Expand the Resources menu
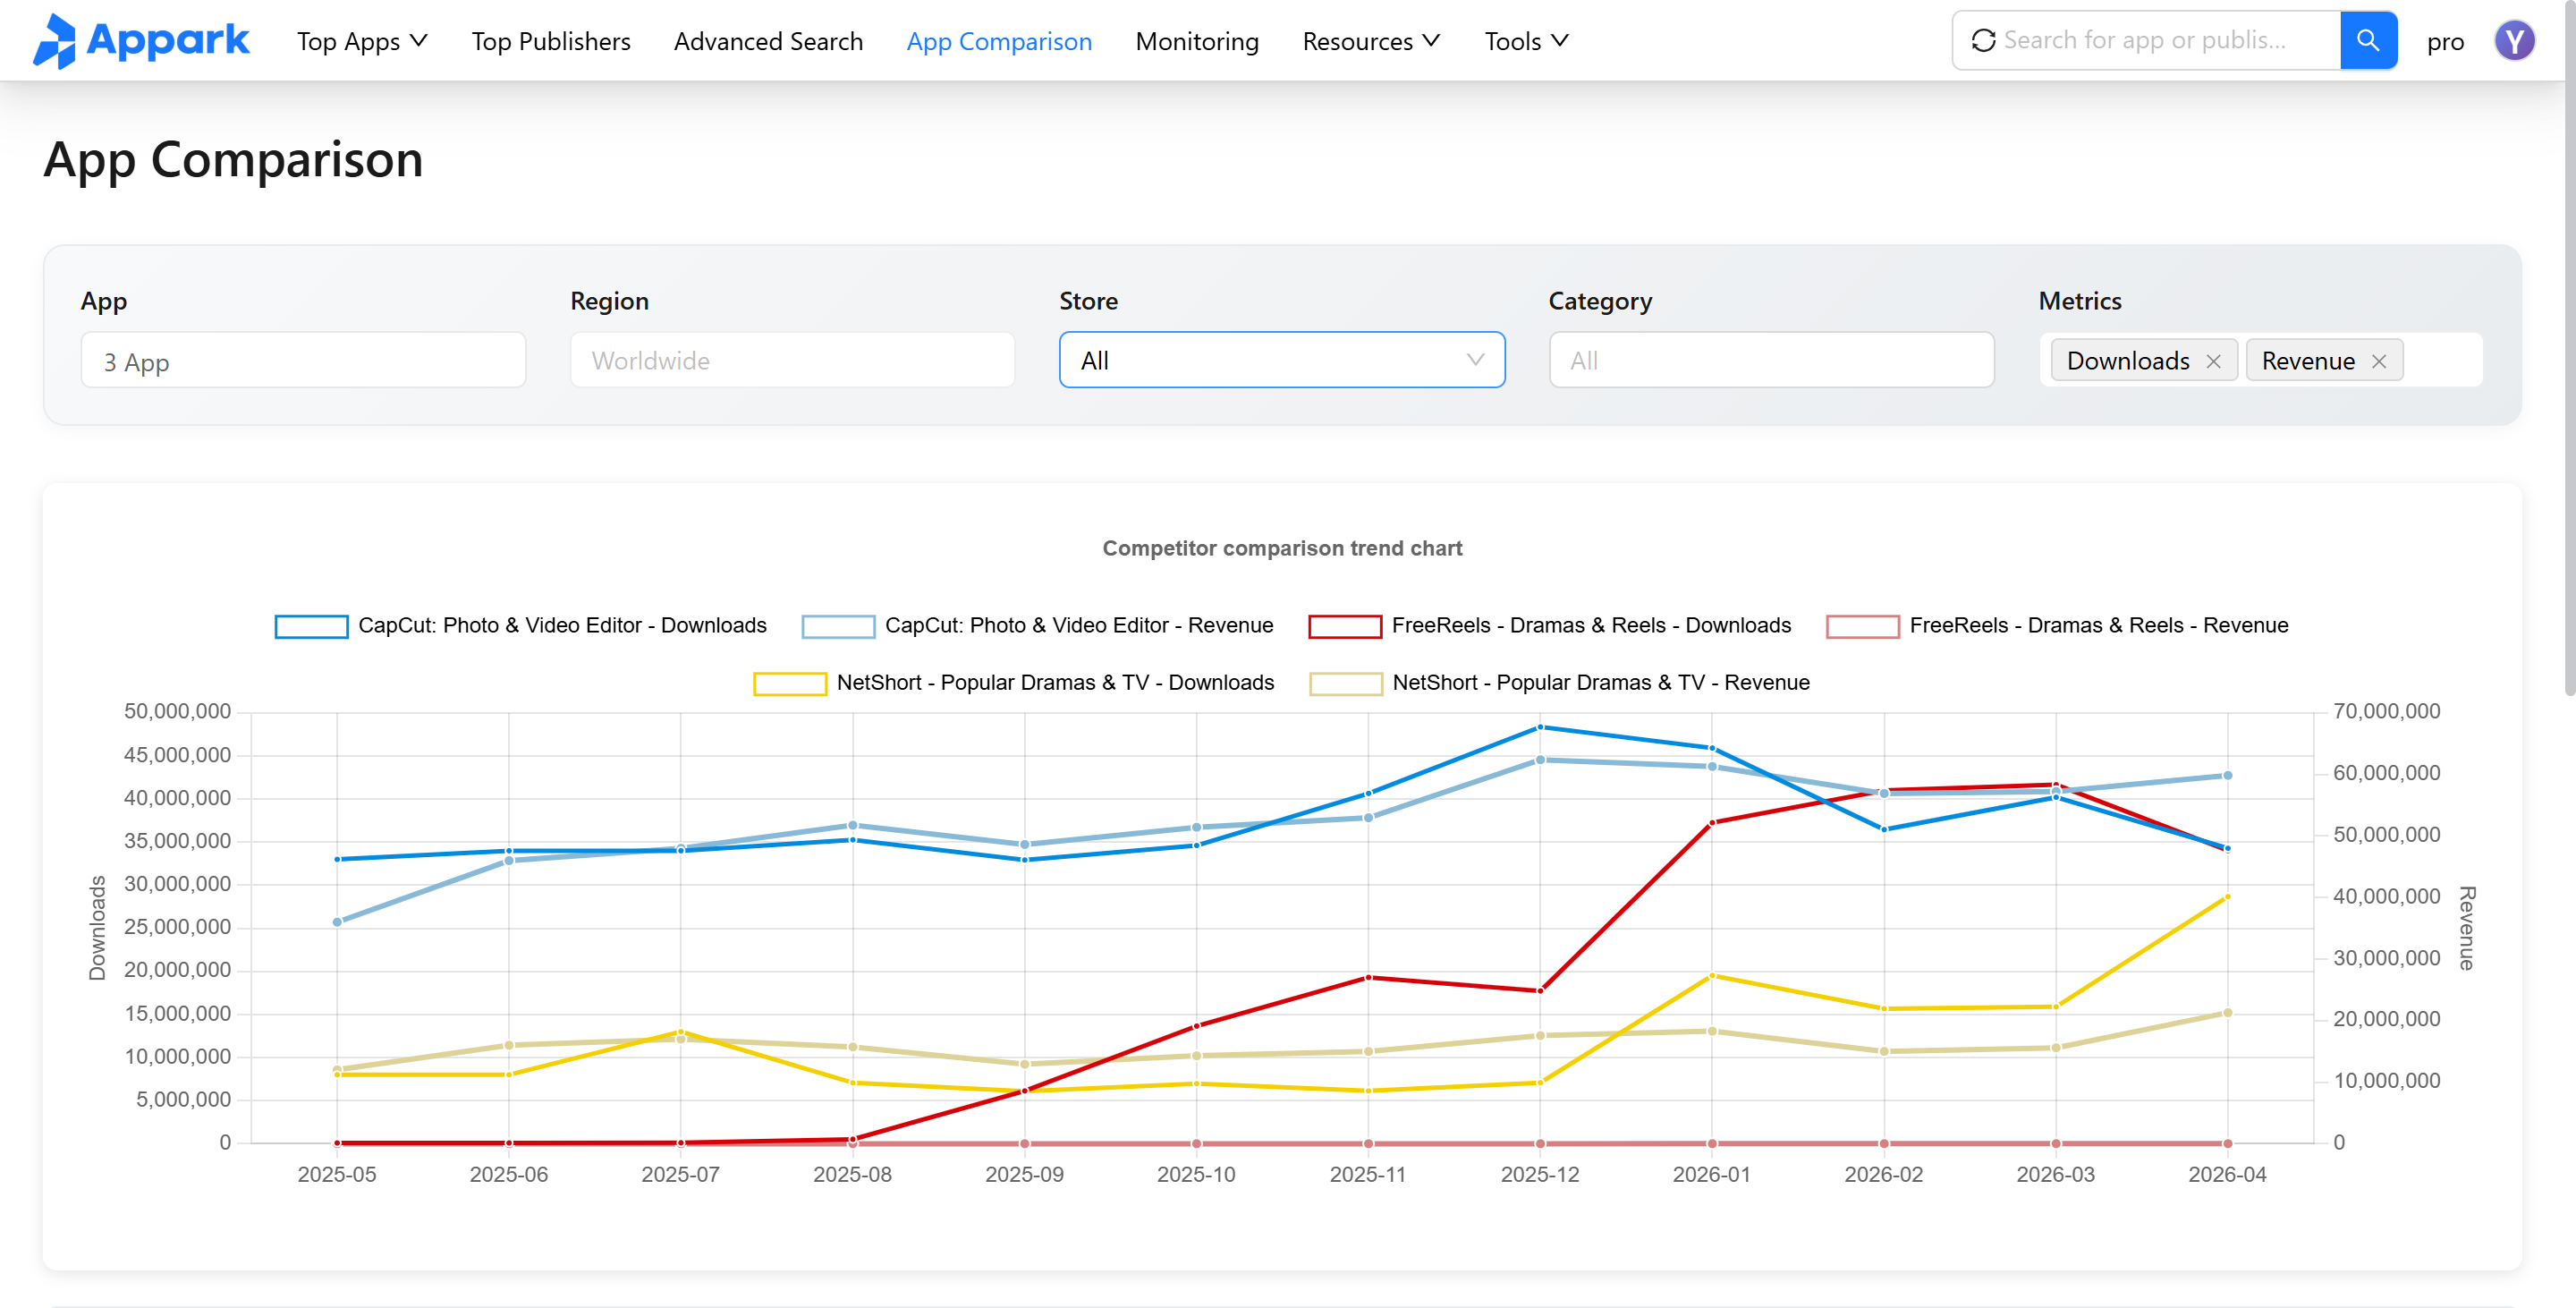Image resolution: width=2576 pixels, height=1308 pixels. point(1371,41)
